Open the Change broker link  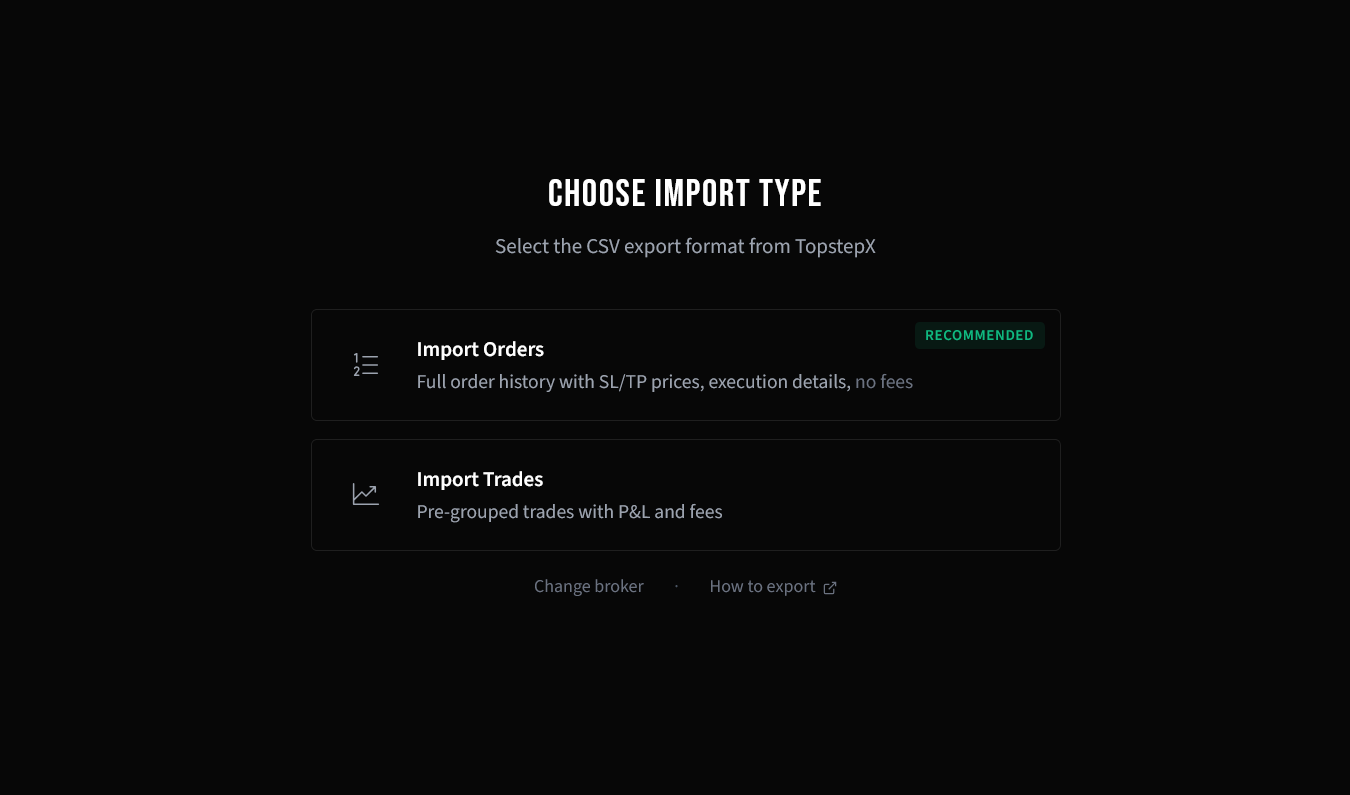click(588, 586)
